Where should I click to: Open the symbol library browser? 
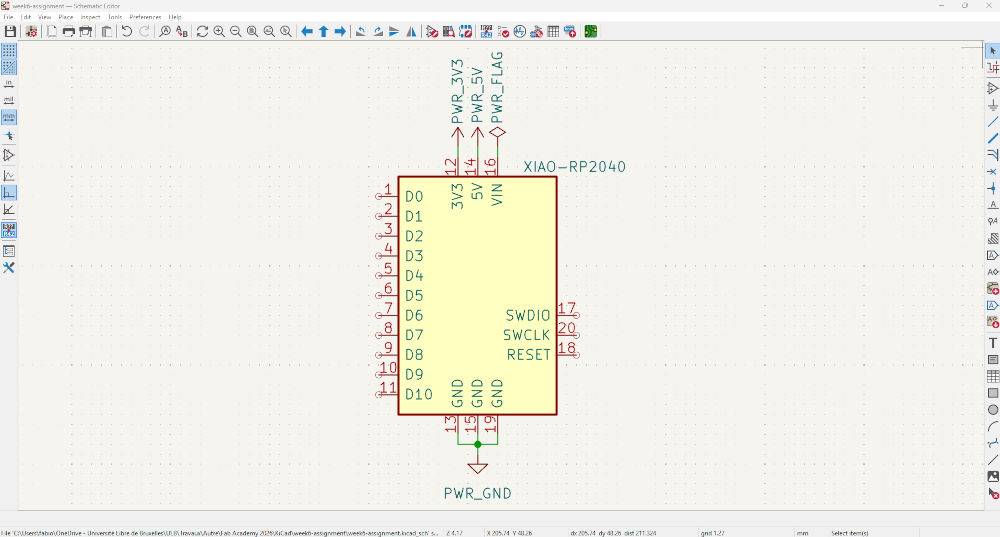(x=449, y=31)
